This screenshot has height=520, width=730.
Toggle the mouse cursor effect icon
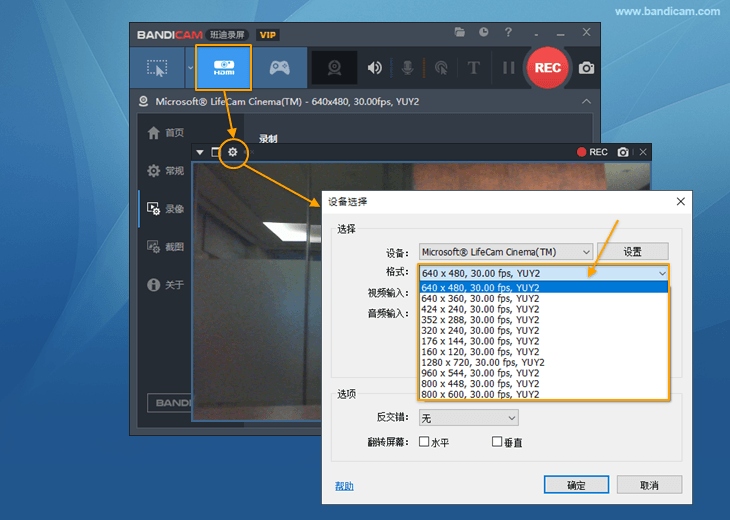coord(441,68)
